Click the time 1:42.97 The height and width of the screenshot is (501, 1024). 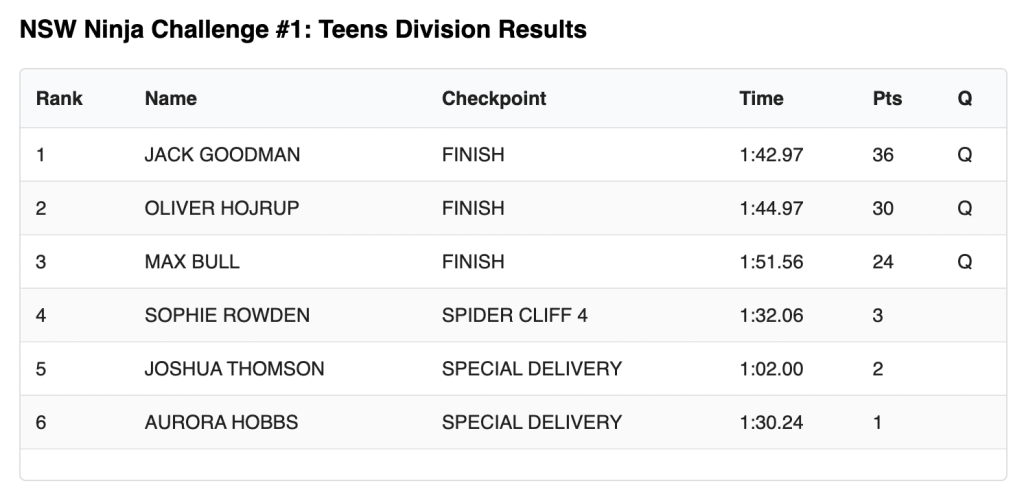click(771, 155)
